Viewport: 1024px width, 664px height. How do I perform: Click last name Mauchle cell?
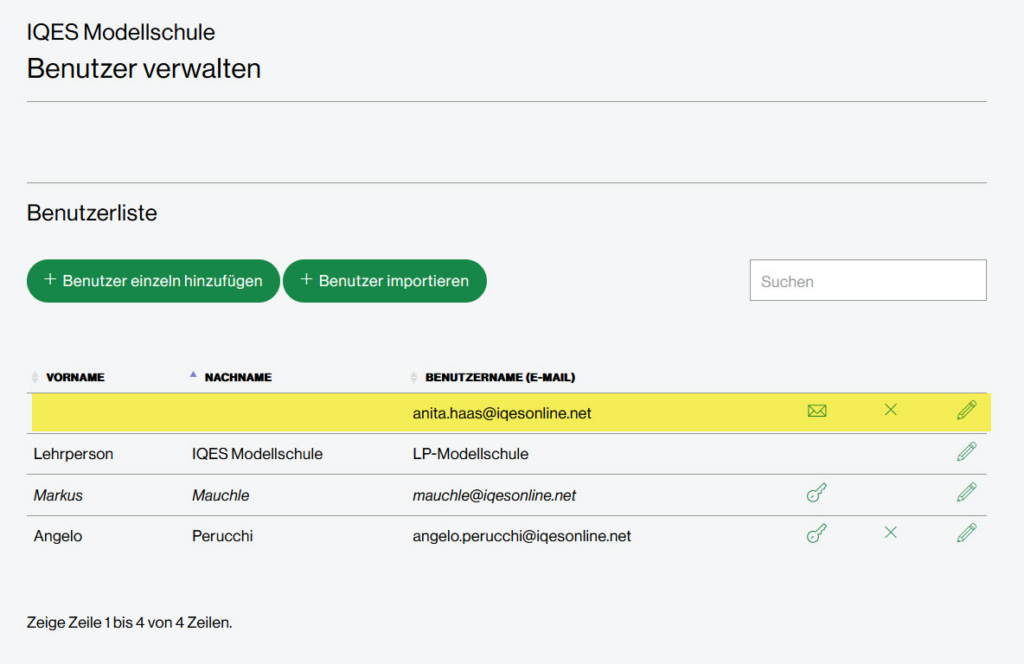220,496
